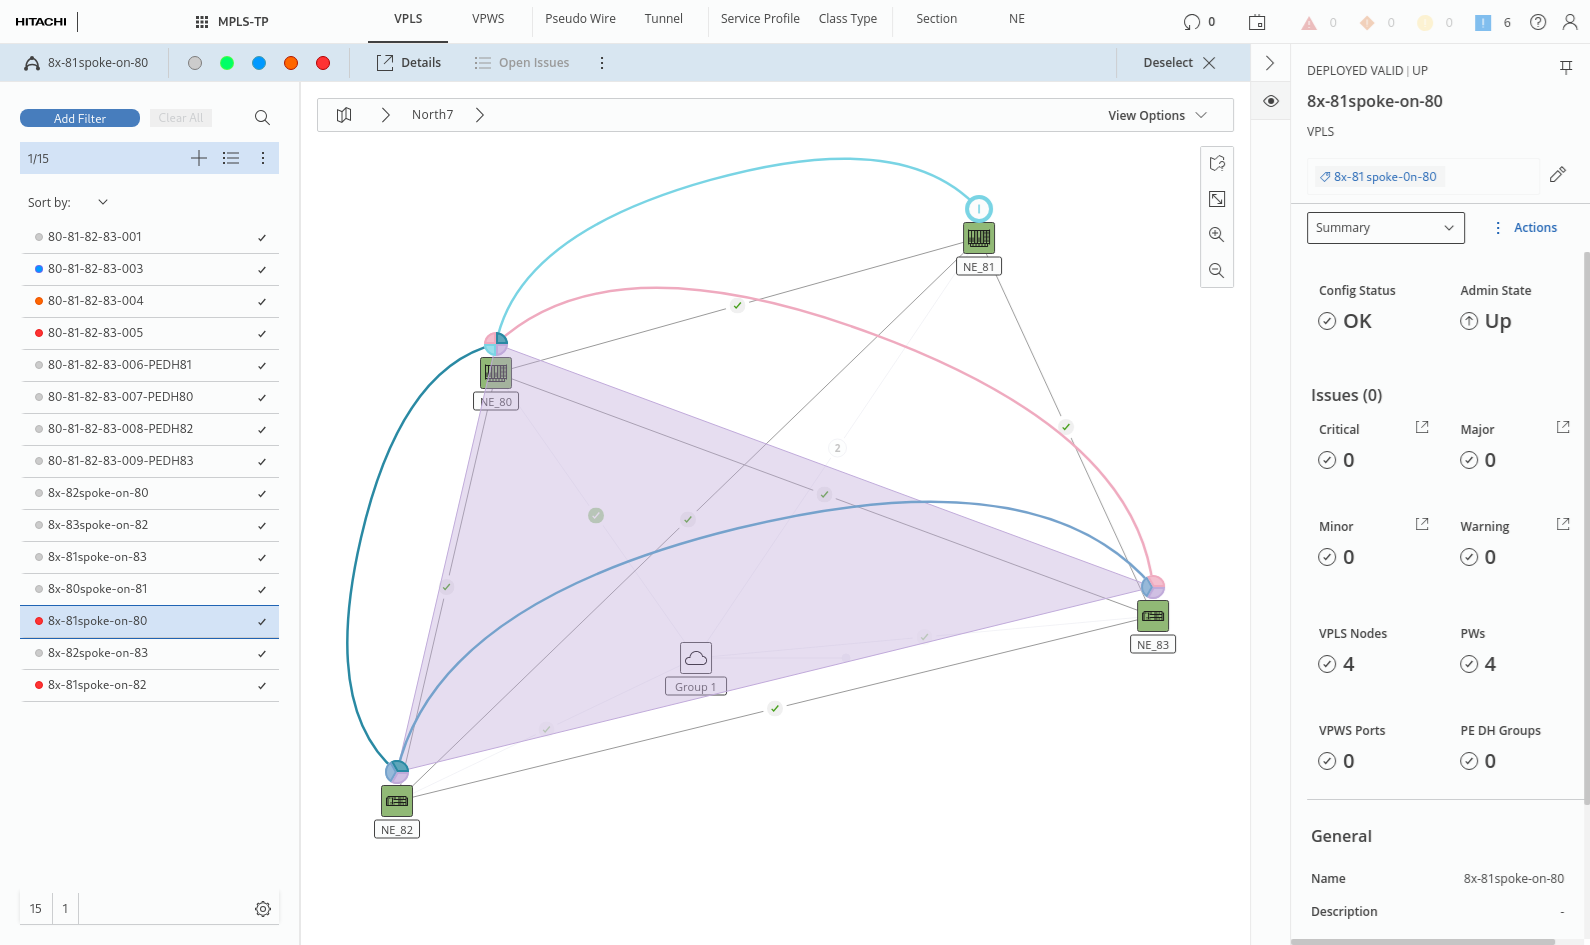Screen dimensions: 1590x945
Task: Click the NE_81 node icon
Action: pyautogui.click(x=979, y=238)
